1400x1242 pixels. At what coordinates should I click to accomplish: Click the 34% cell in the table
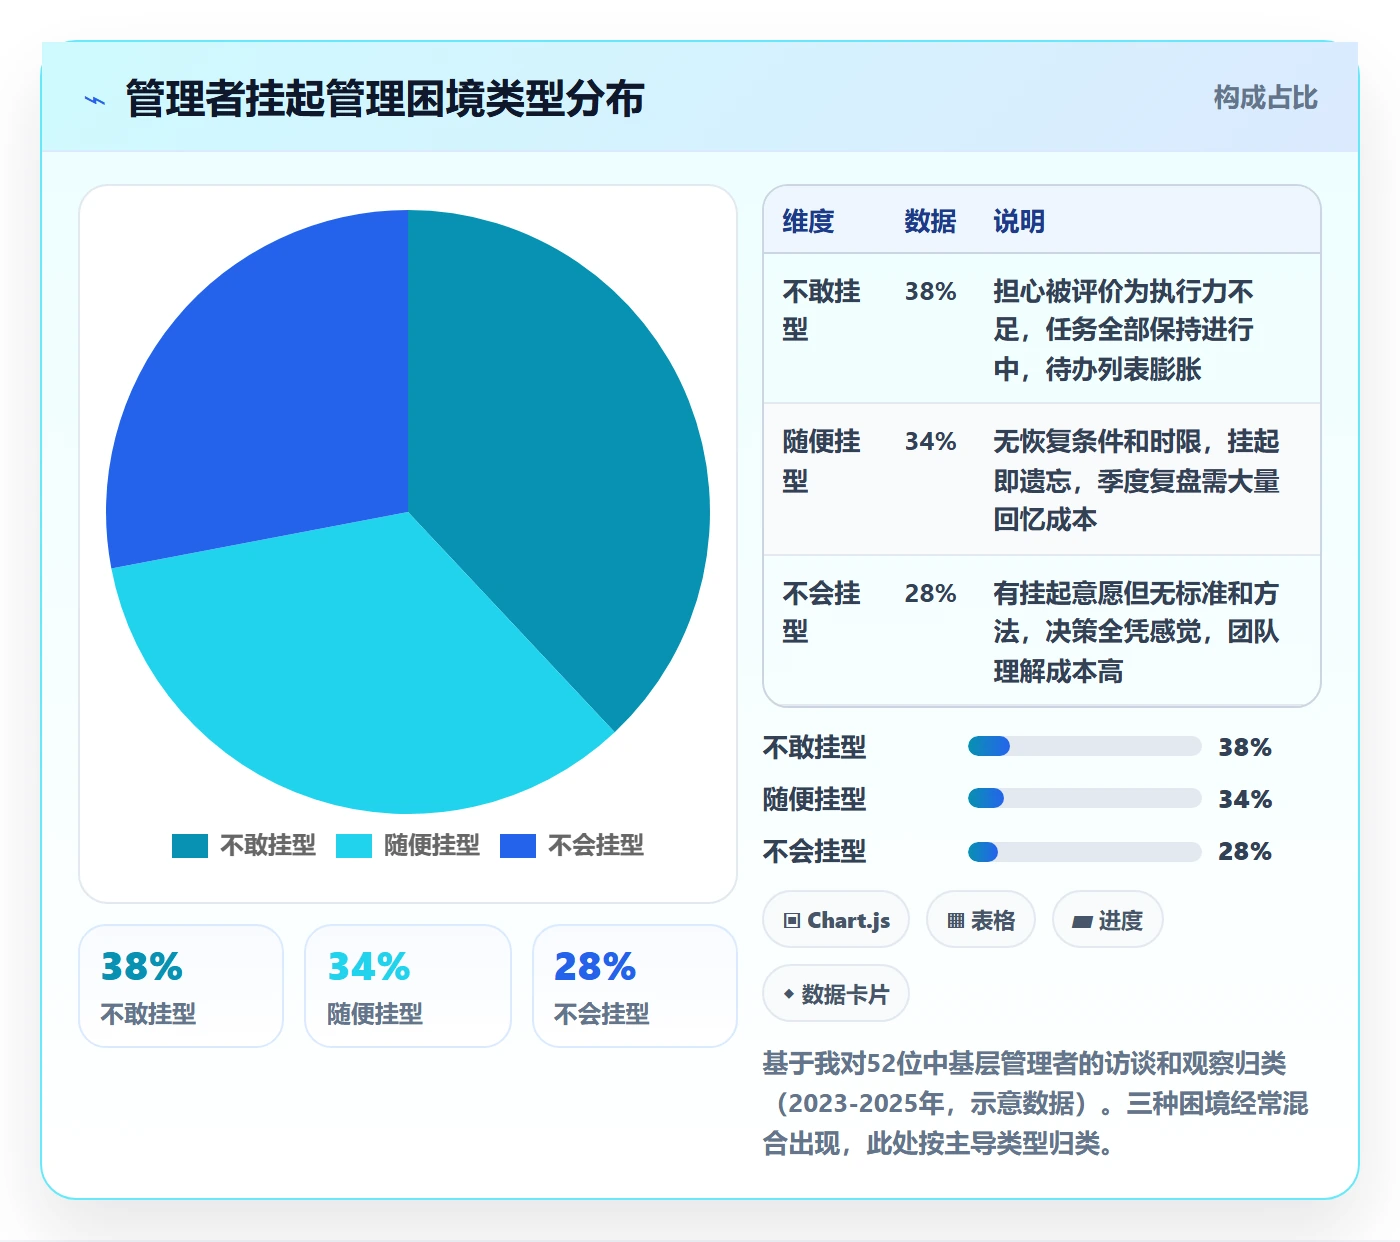pos(930,441)
